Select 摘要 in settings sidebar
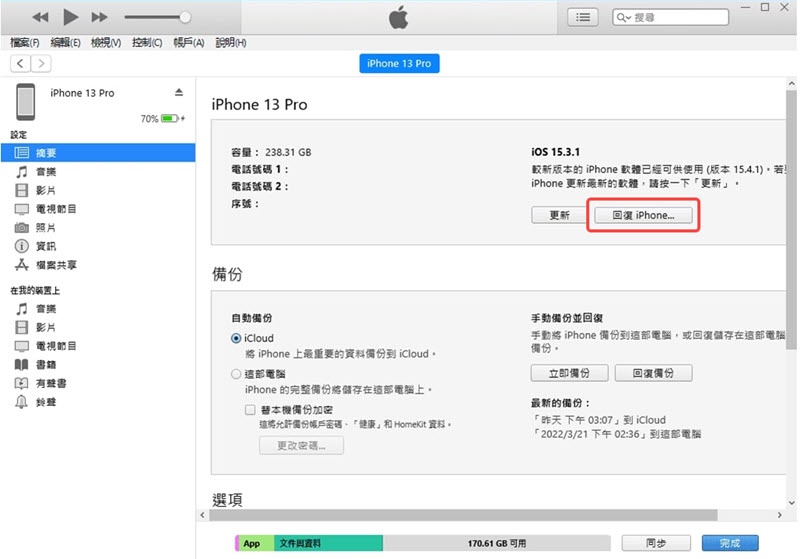 tap(98, 153)
